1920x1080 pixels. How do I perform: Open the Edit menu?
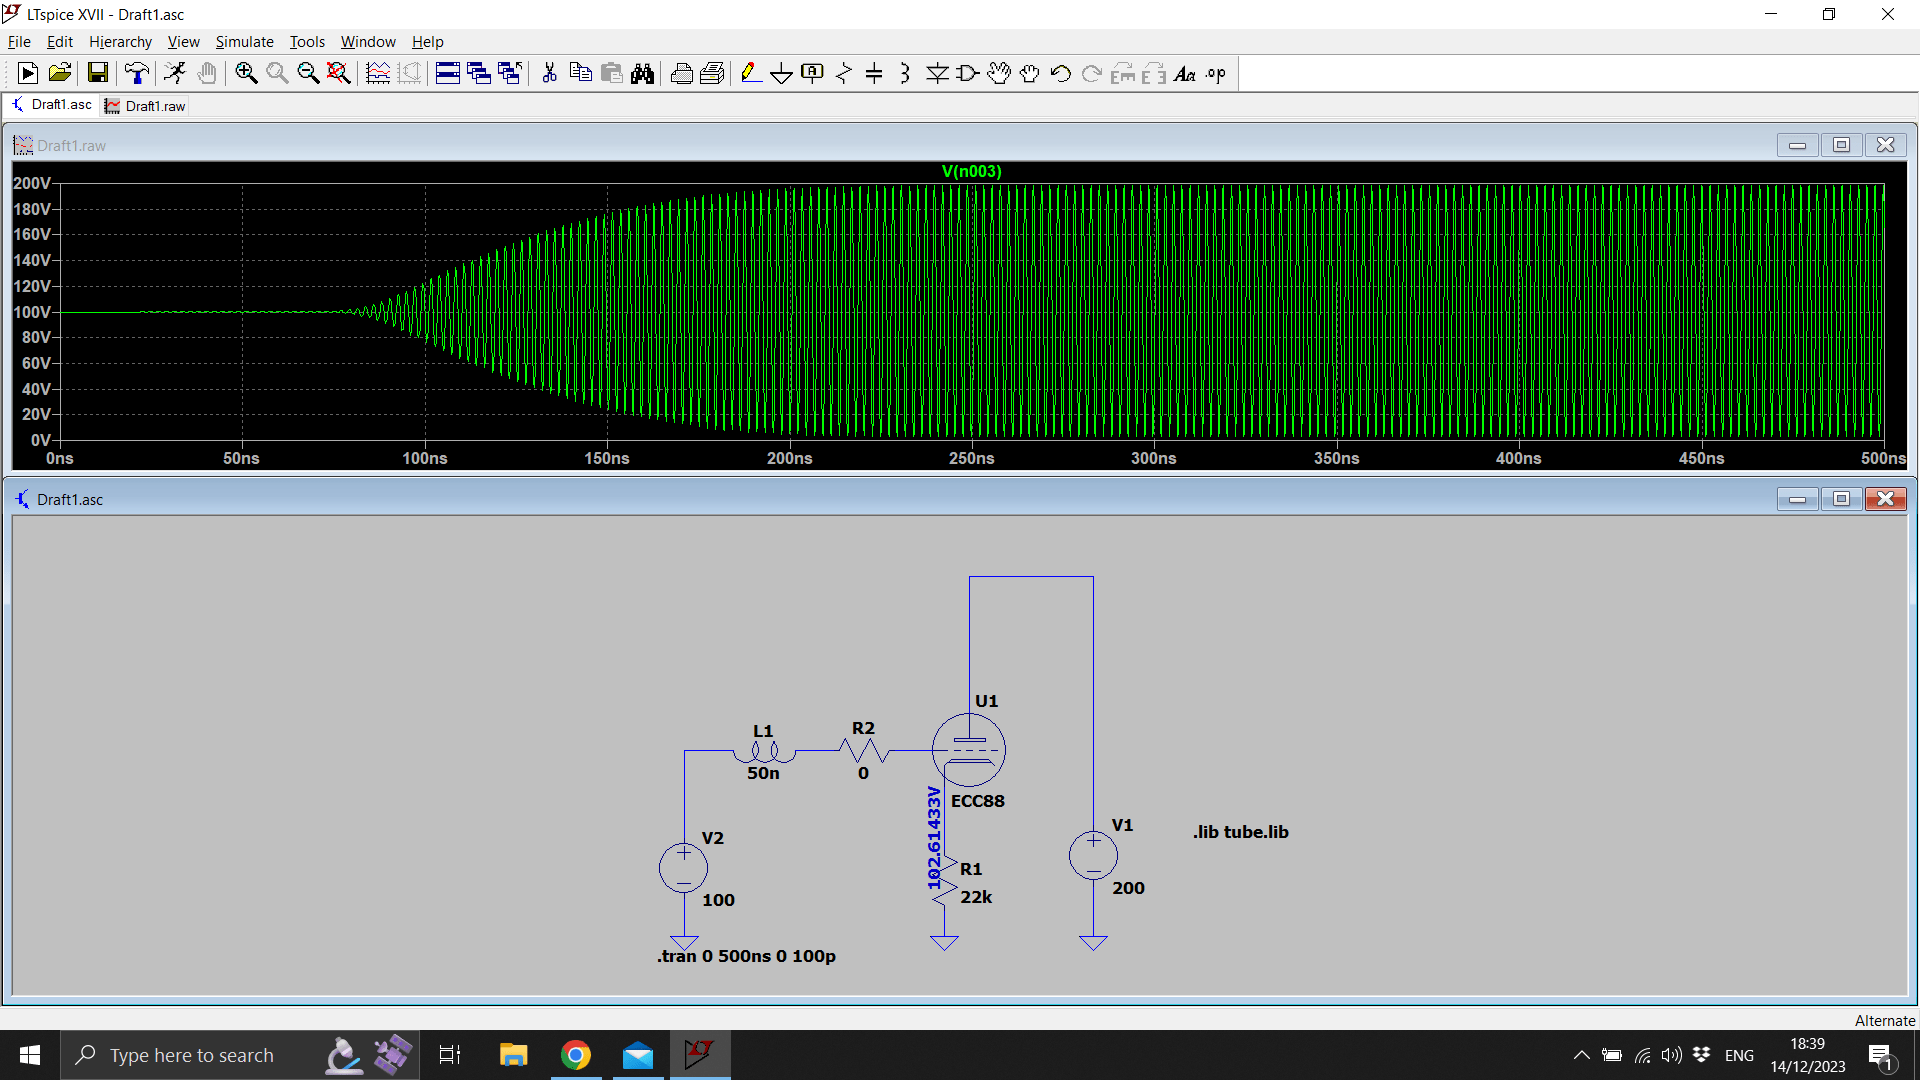click(x=60, y=41)
